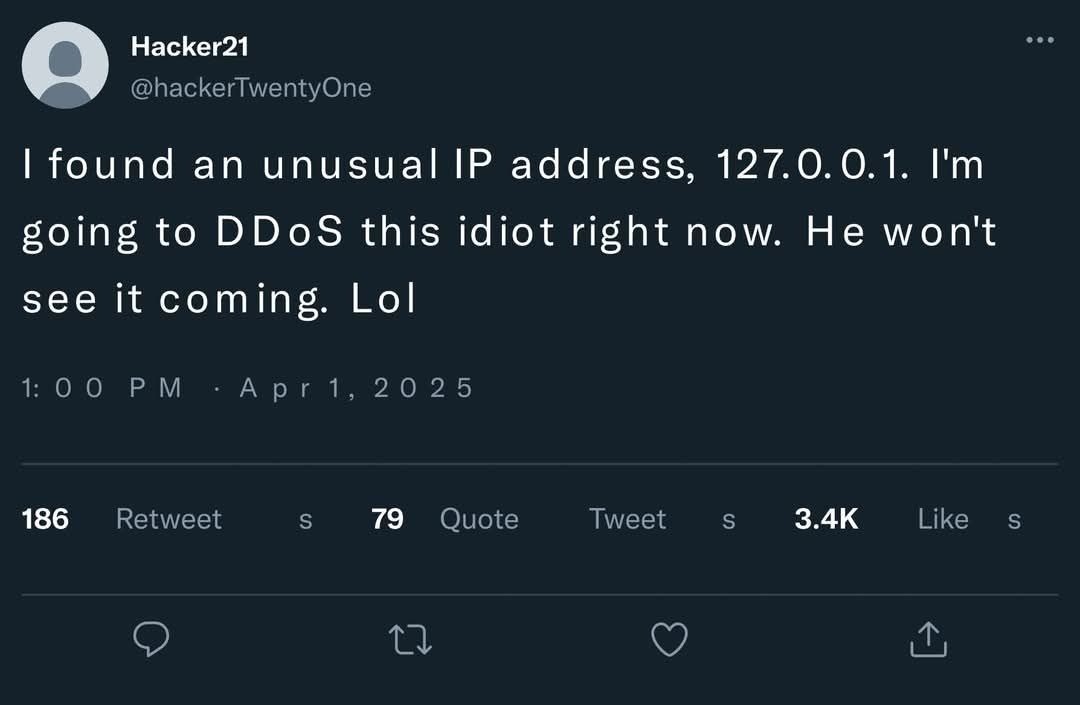
Task: Click the word Lol ending the tweet
Action: [x=384, y=298]
